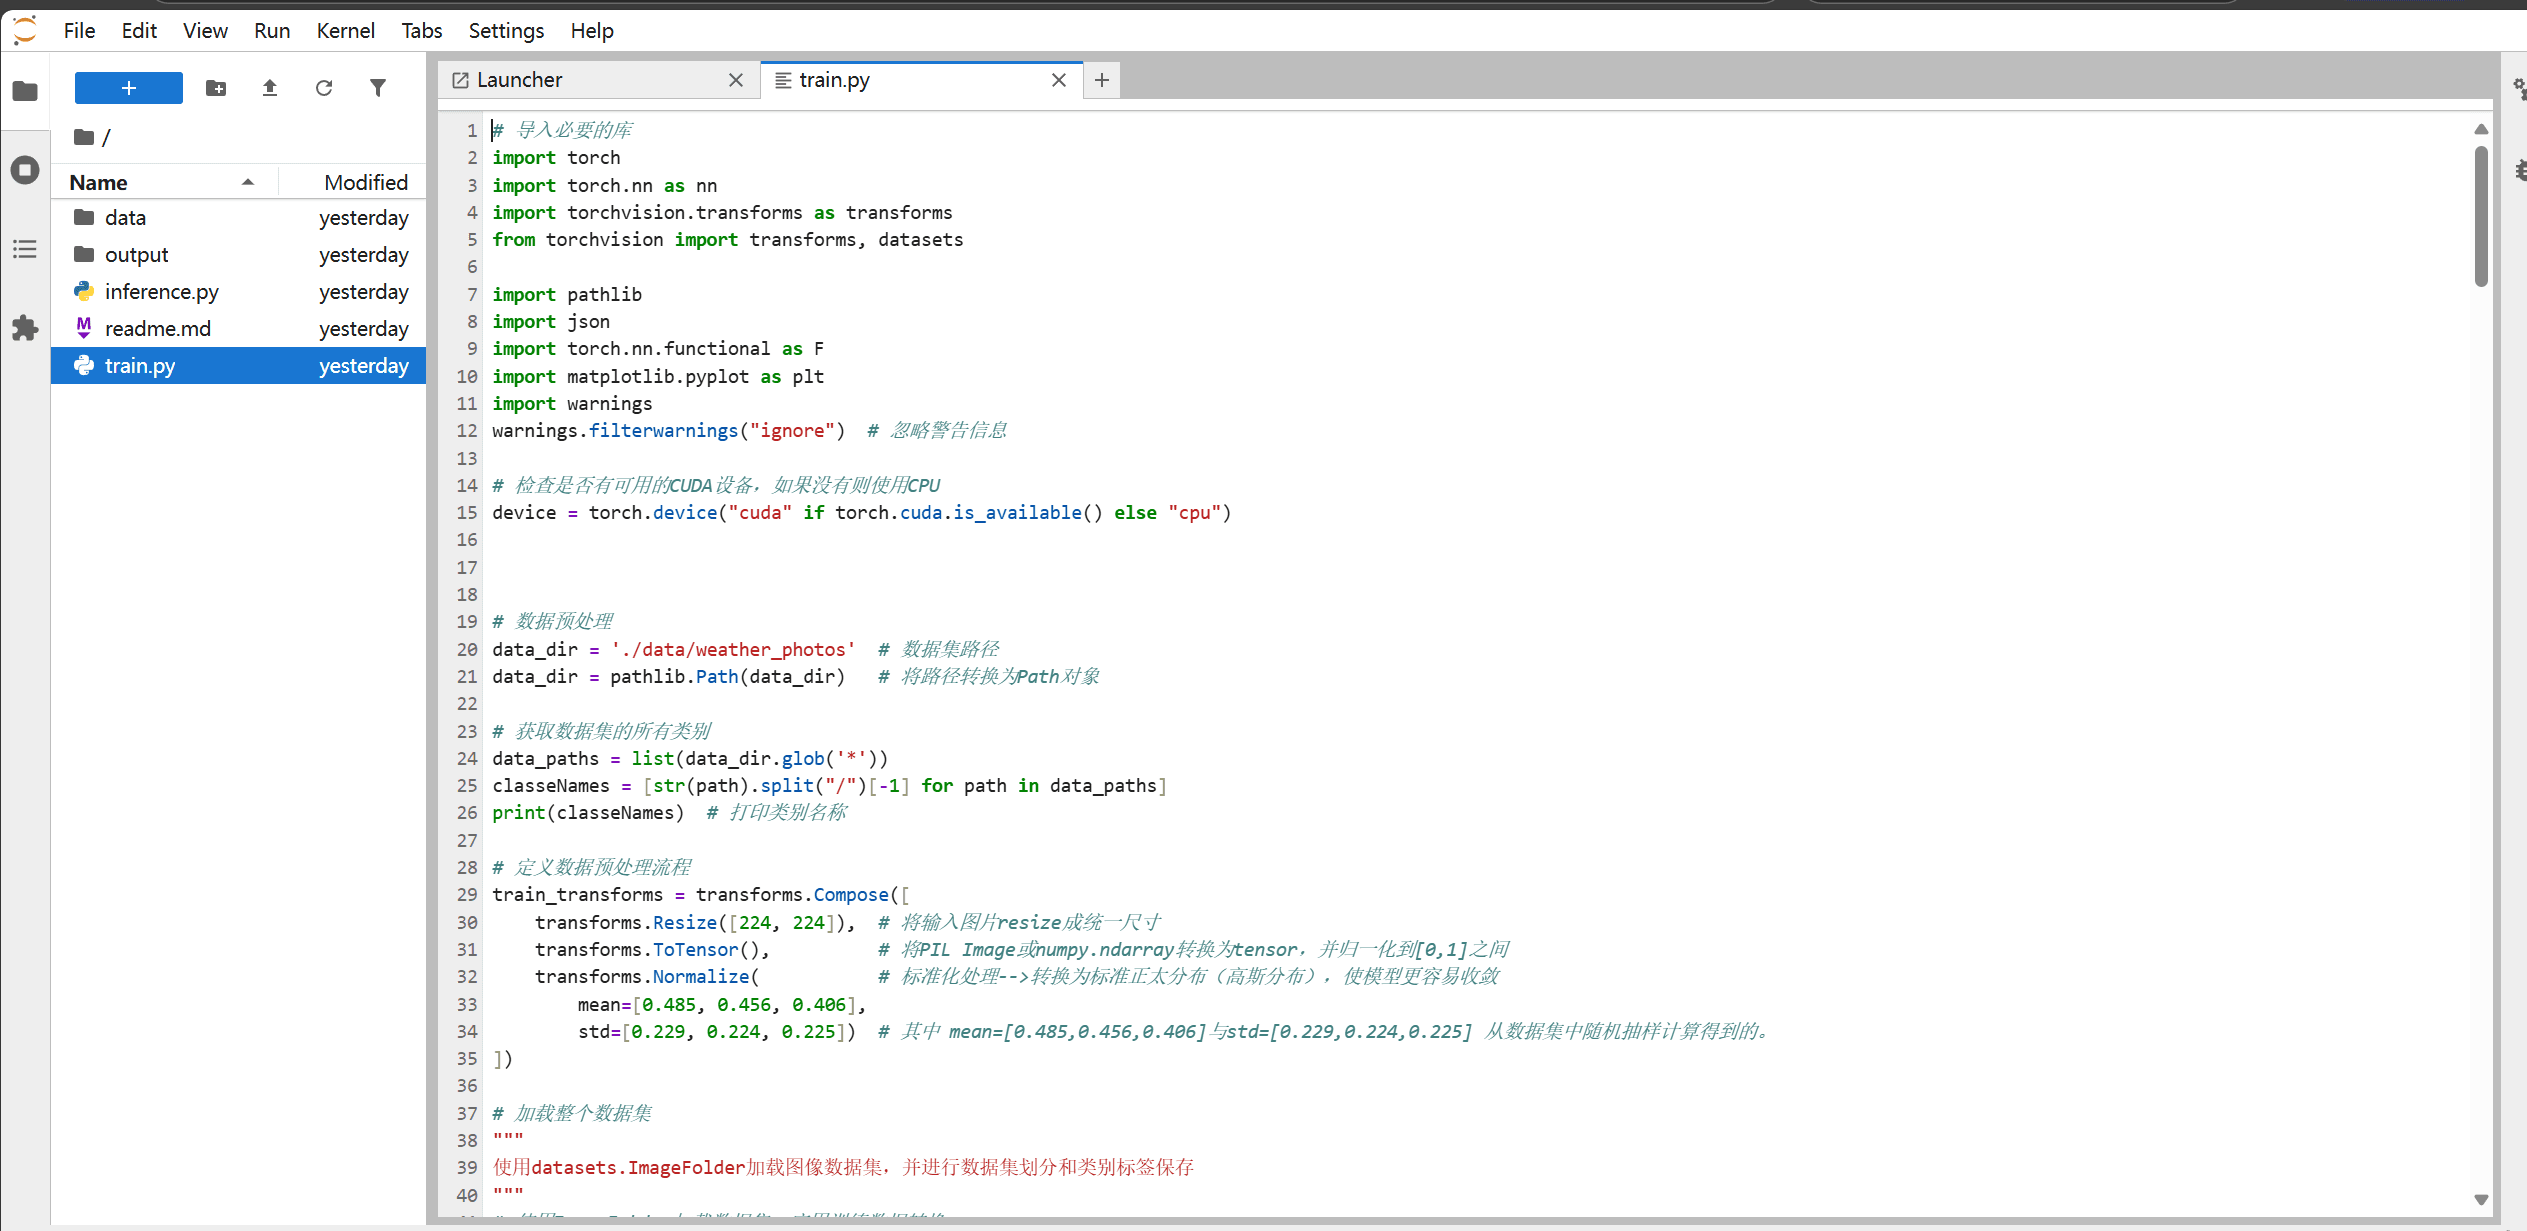Viewport: 2527px width, 1231px height.
Task: Refresh the file browser list
Action: (x=324, y=88)
